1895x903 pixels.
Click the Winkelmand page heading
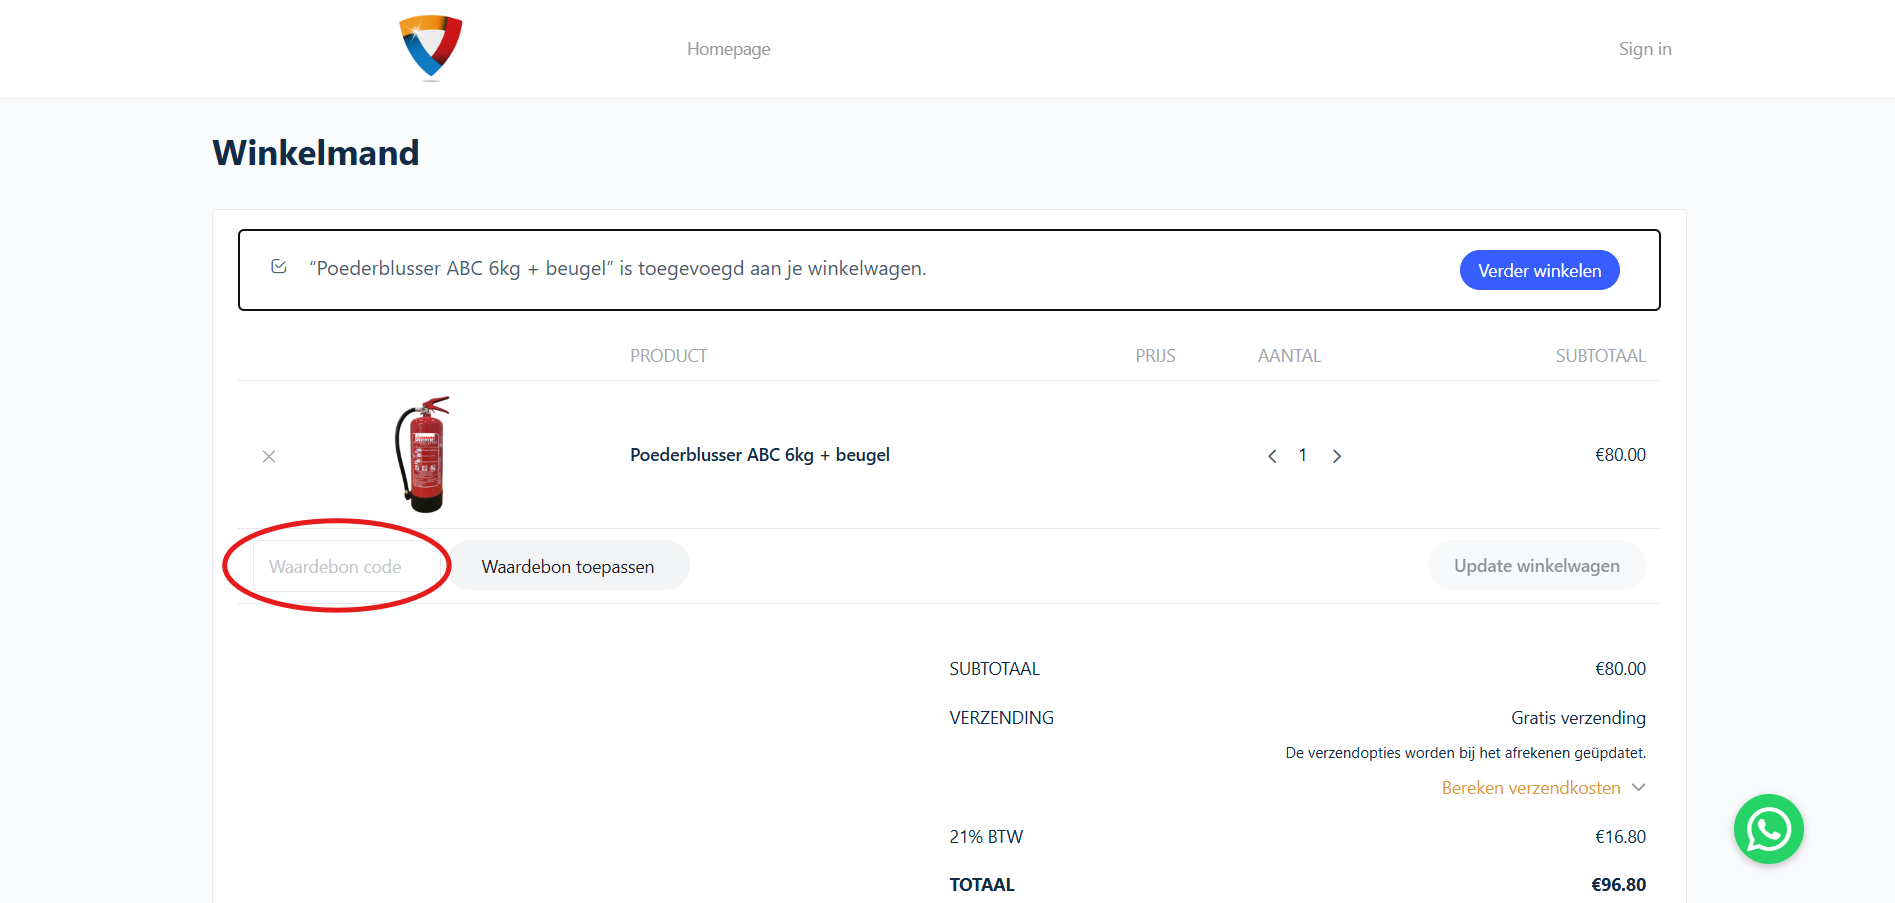pyautogui.click(x=316, y=153)
